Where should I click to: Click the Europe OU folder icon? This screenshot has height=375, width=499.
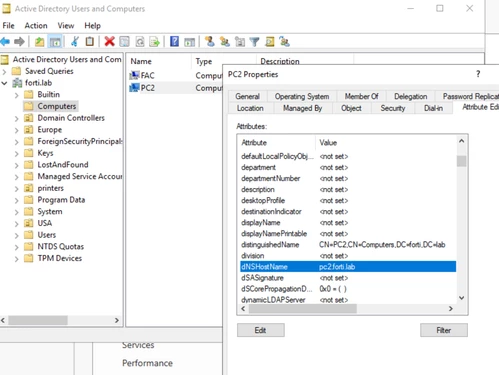29,130
